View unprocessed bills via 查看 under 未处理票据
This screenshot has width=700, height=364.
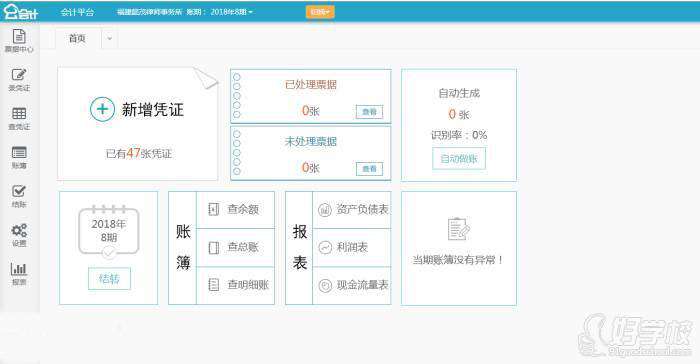pos(369,169)
